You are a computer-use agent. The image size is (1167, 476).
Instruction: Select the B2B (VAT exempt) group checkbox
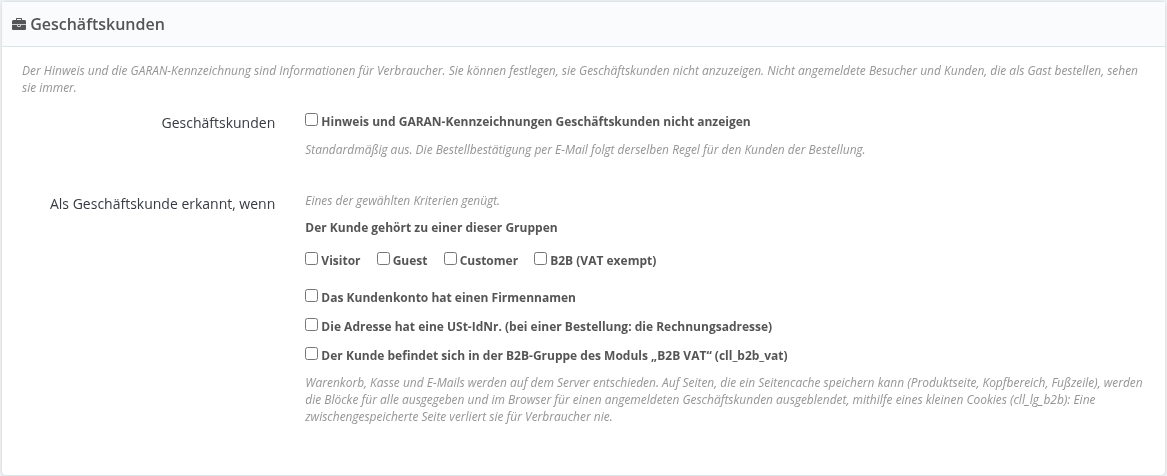click(540, 259)
